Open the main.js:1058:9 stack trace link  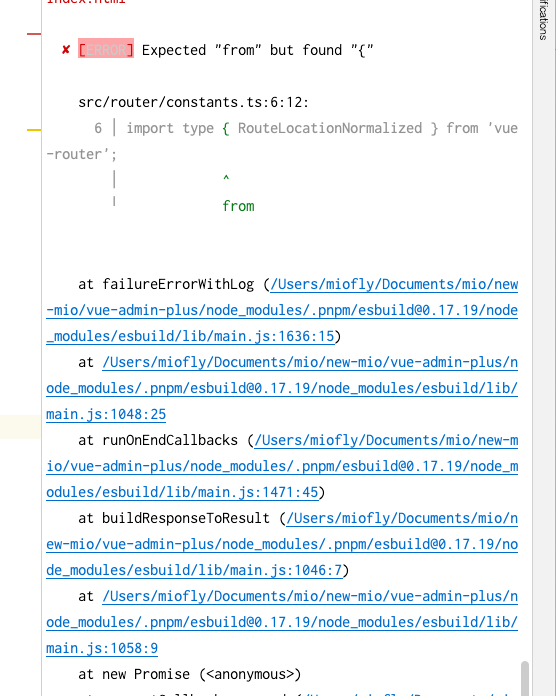coord(282,622)
